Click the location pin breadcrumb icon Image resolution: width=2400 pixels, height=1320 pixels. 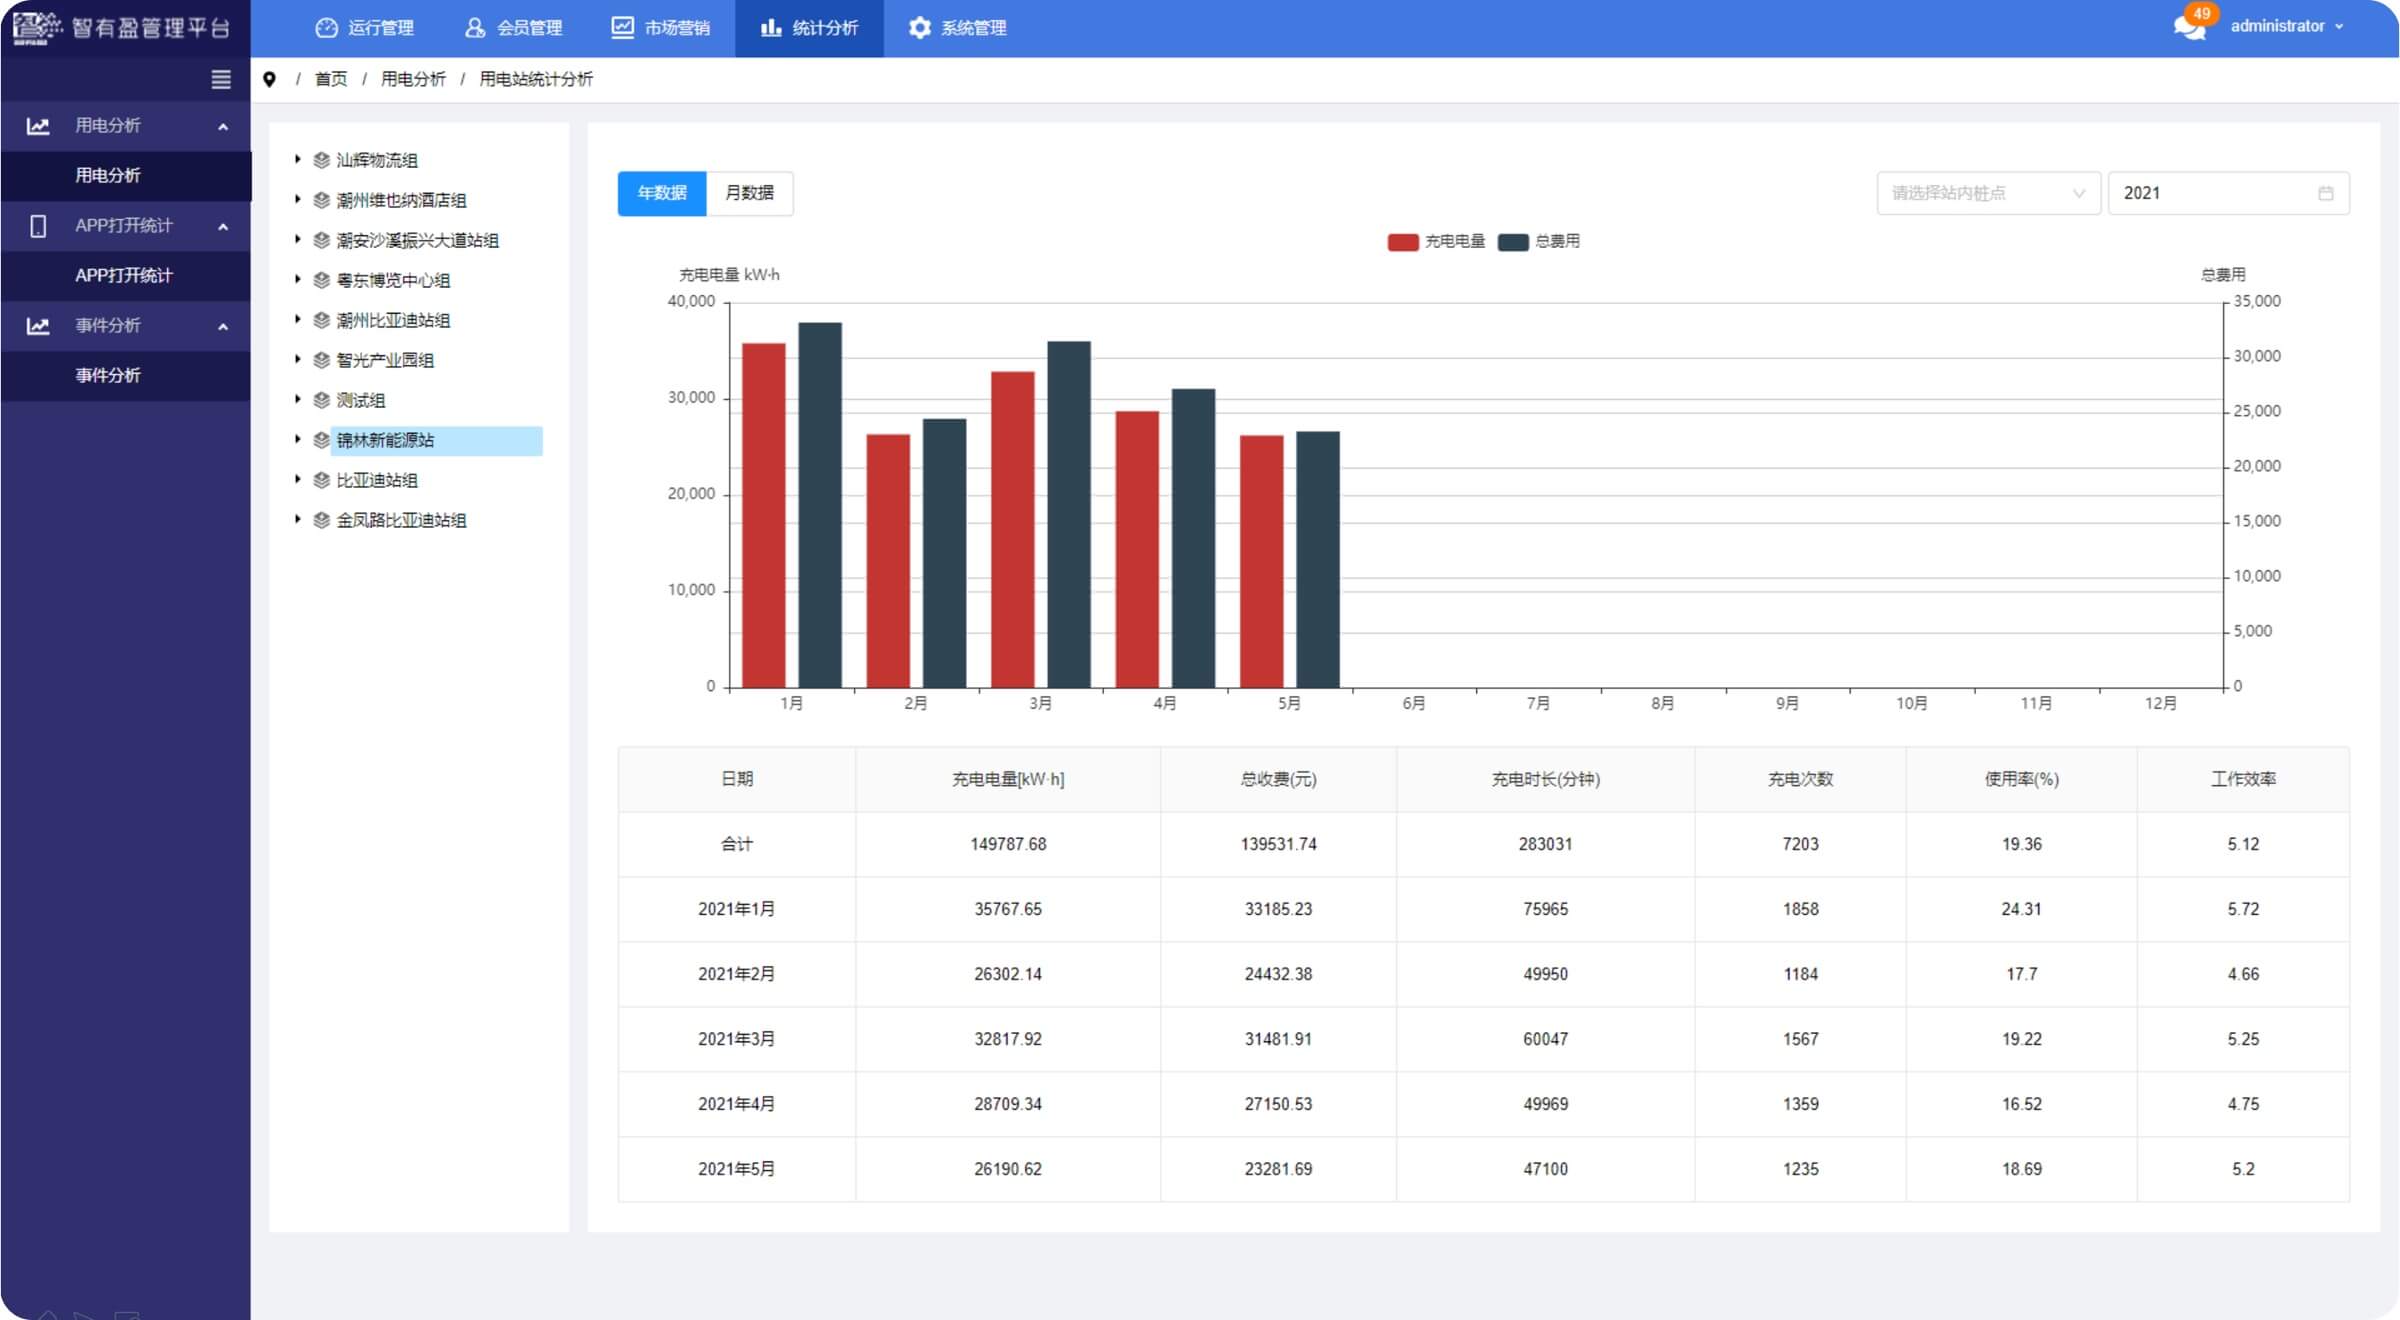[269, 79]
